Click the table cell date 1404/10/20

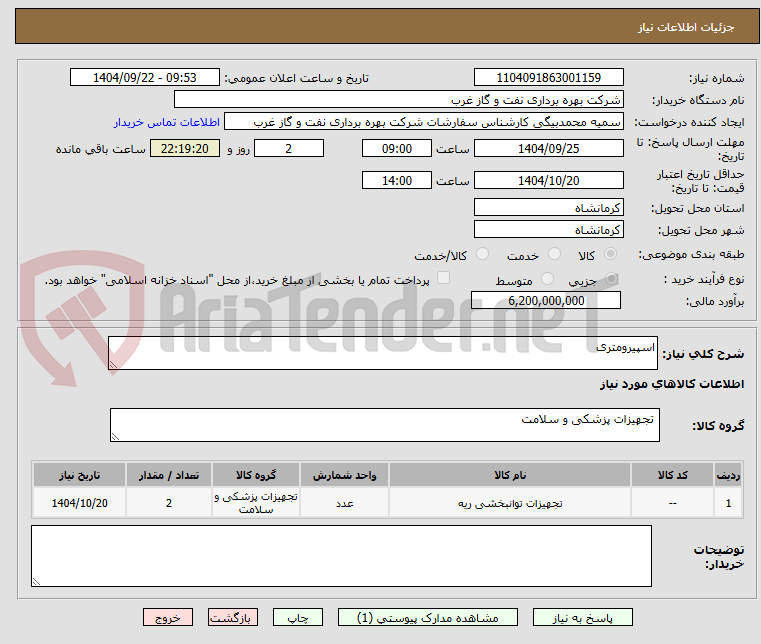80,503
